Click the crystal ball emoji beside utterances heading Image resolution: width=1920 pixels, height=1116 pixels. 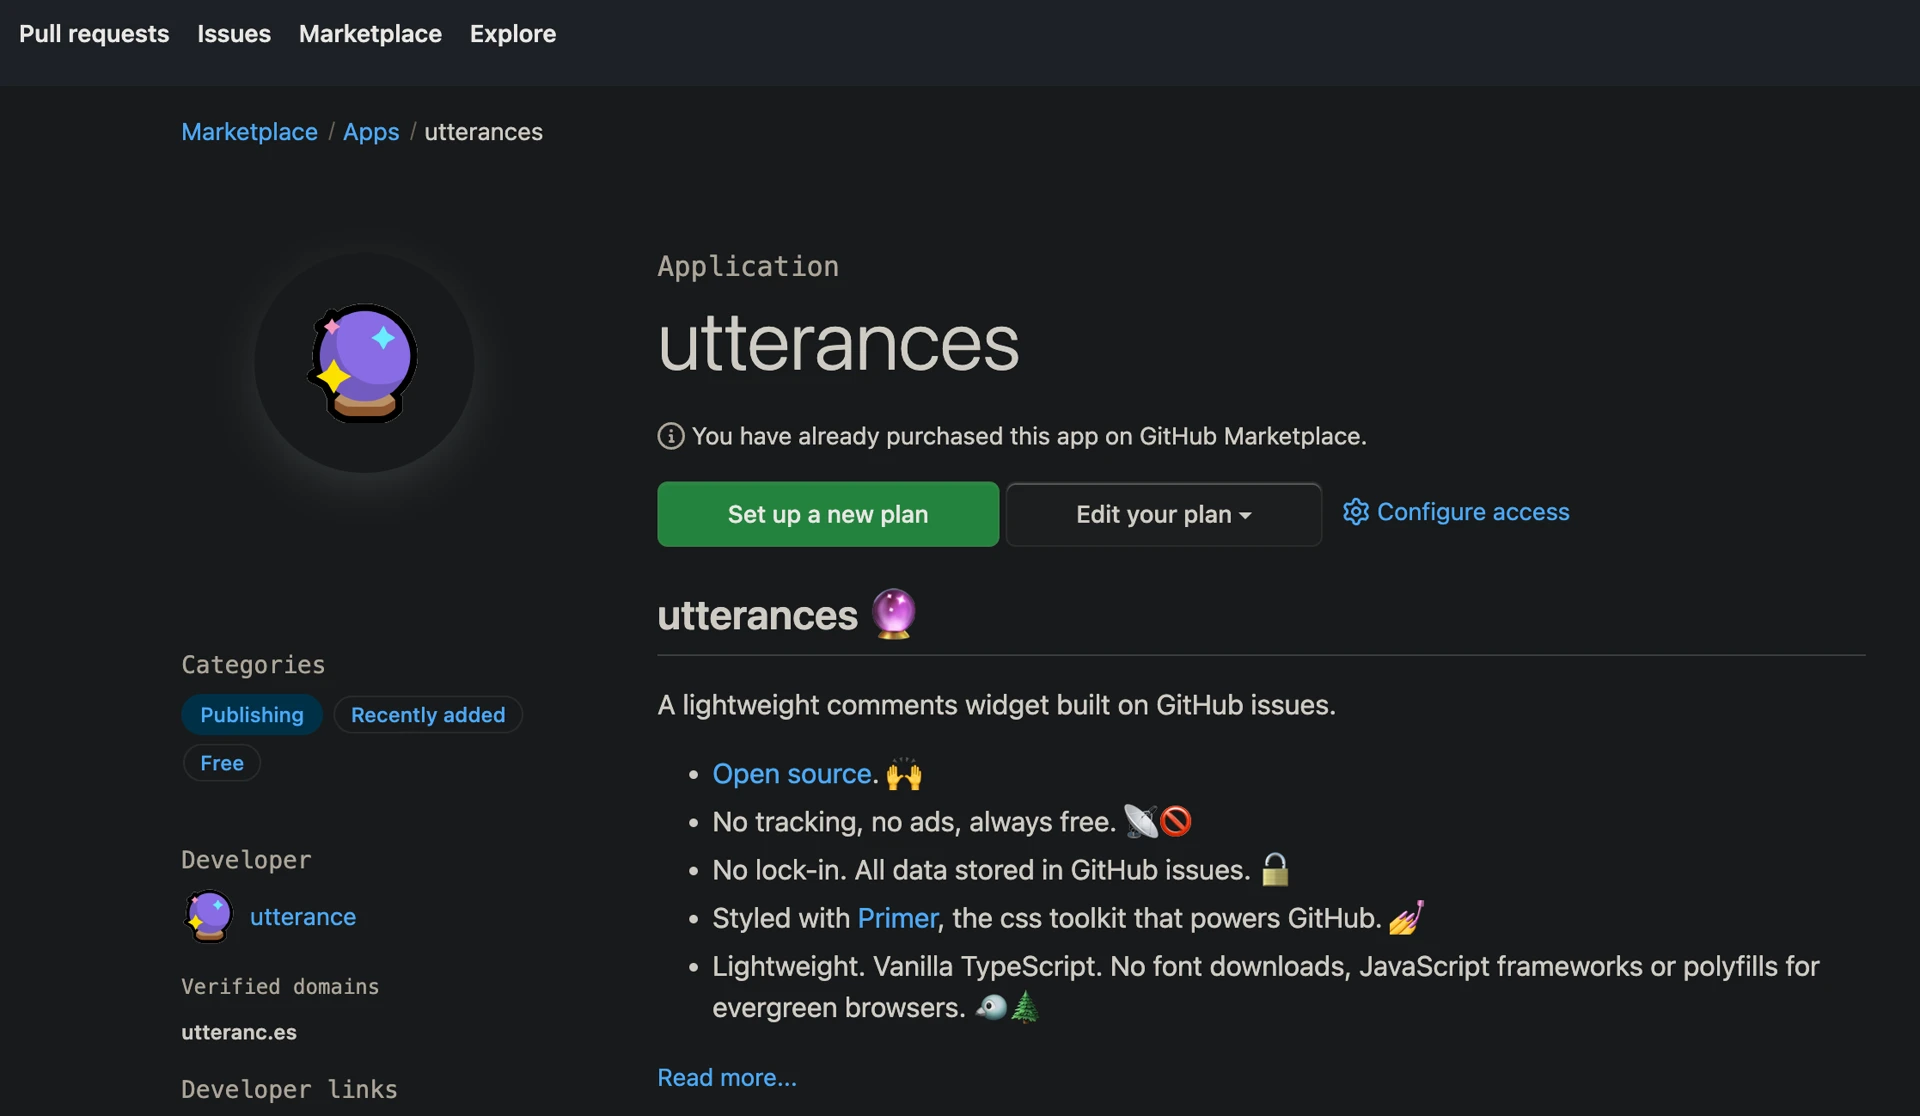tap(893, 613)
